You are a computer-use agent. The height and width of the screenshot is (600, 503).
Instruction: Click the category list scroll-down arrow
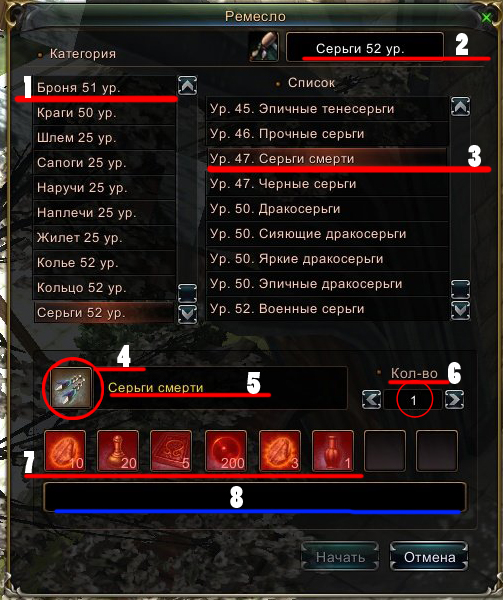coord(187,314)
